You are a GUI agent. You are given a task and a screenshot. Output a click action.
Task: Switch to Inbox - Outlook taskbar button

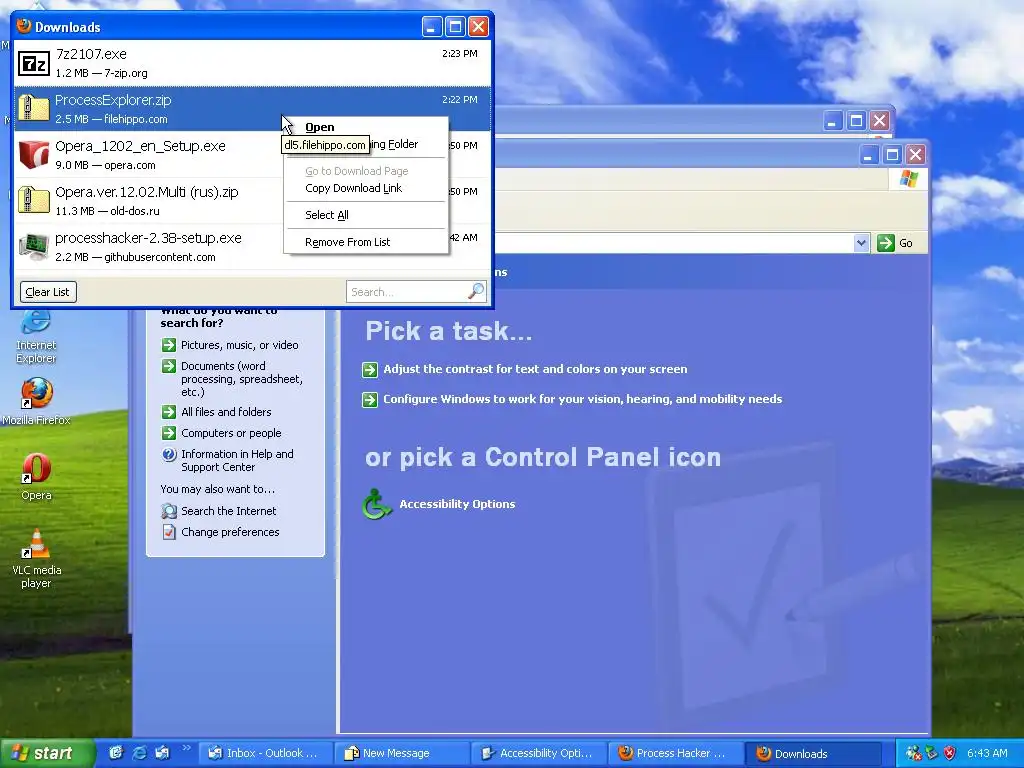click(x=265, y=753)
